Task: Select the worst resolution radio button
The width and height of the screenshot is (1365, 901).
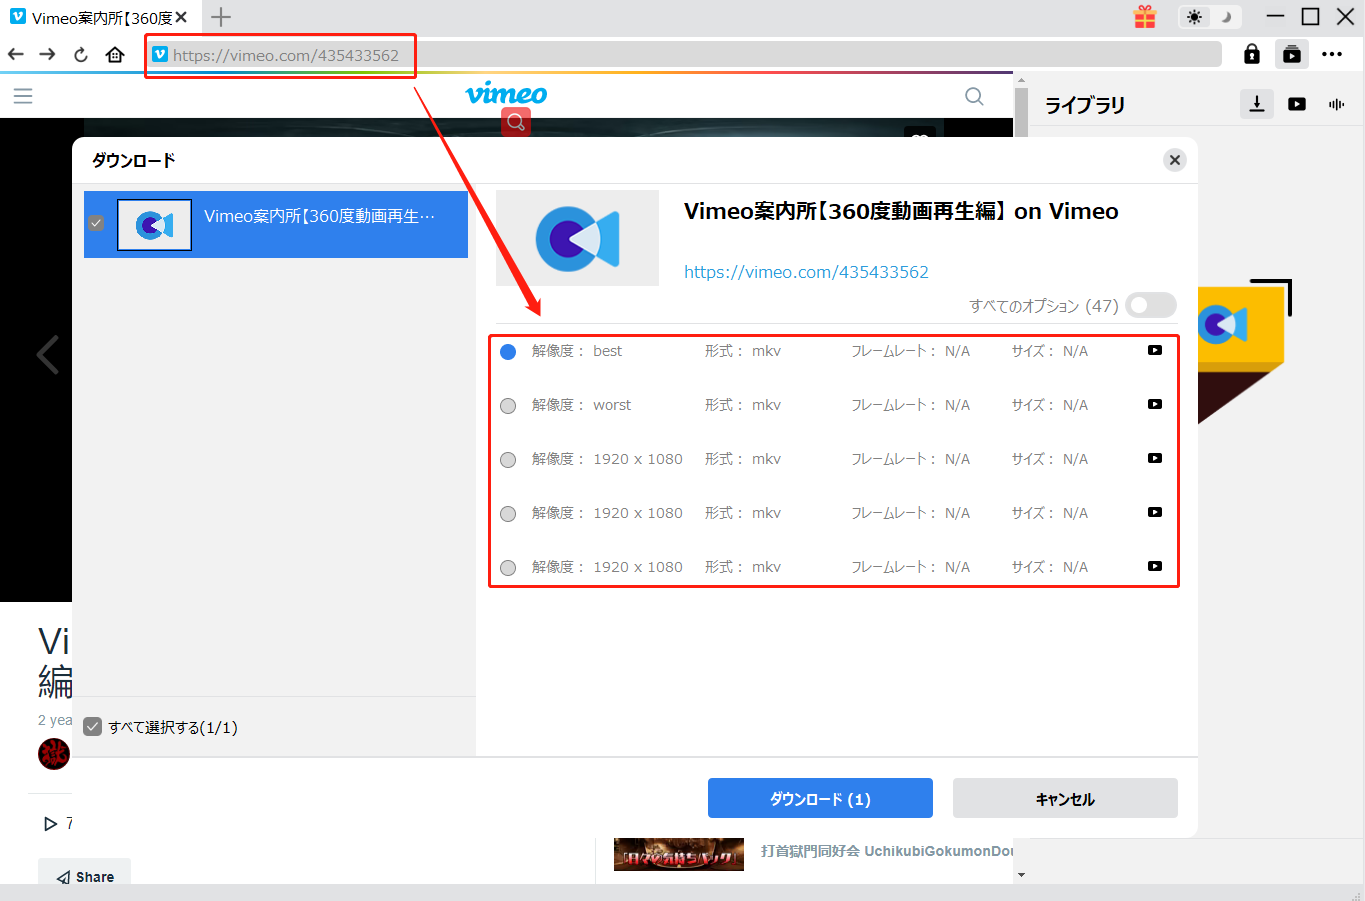Action: coord(508,406)
